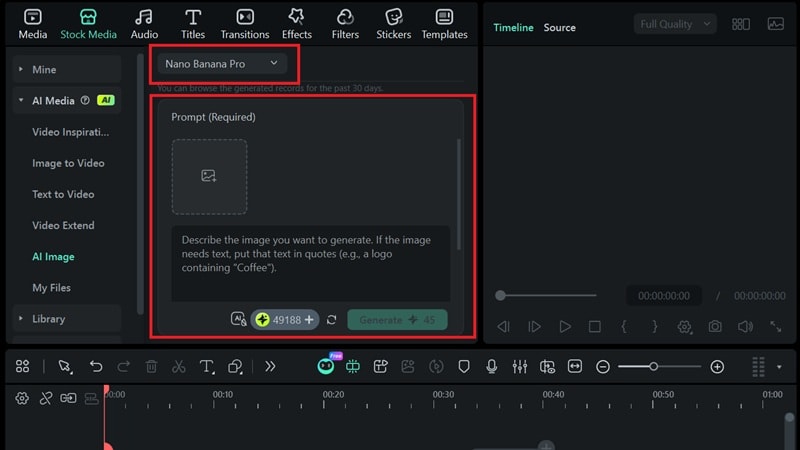Zoom out timeline with minus icon
Viewport: 800px width, 450px height.
point(603,366)
